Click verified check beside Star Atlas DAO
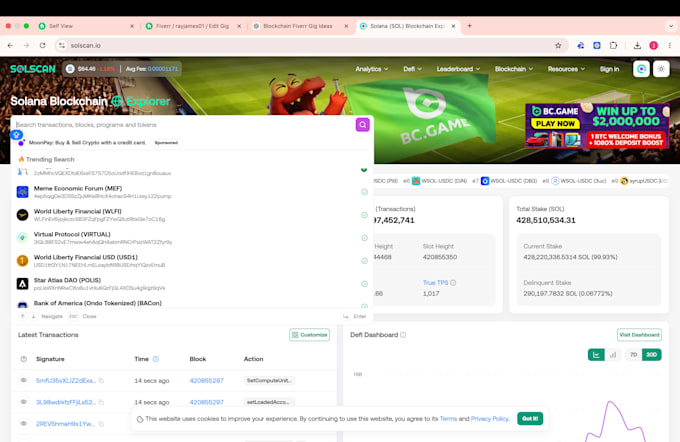This screenshot has width=680, height=442. 364,284
